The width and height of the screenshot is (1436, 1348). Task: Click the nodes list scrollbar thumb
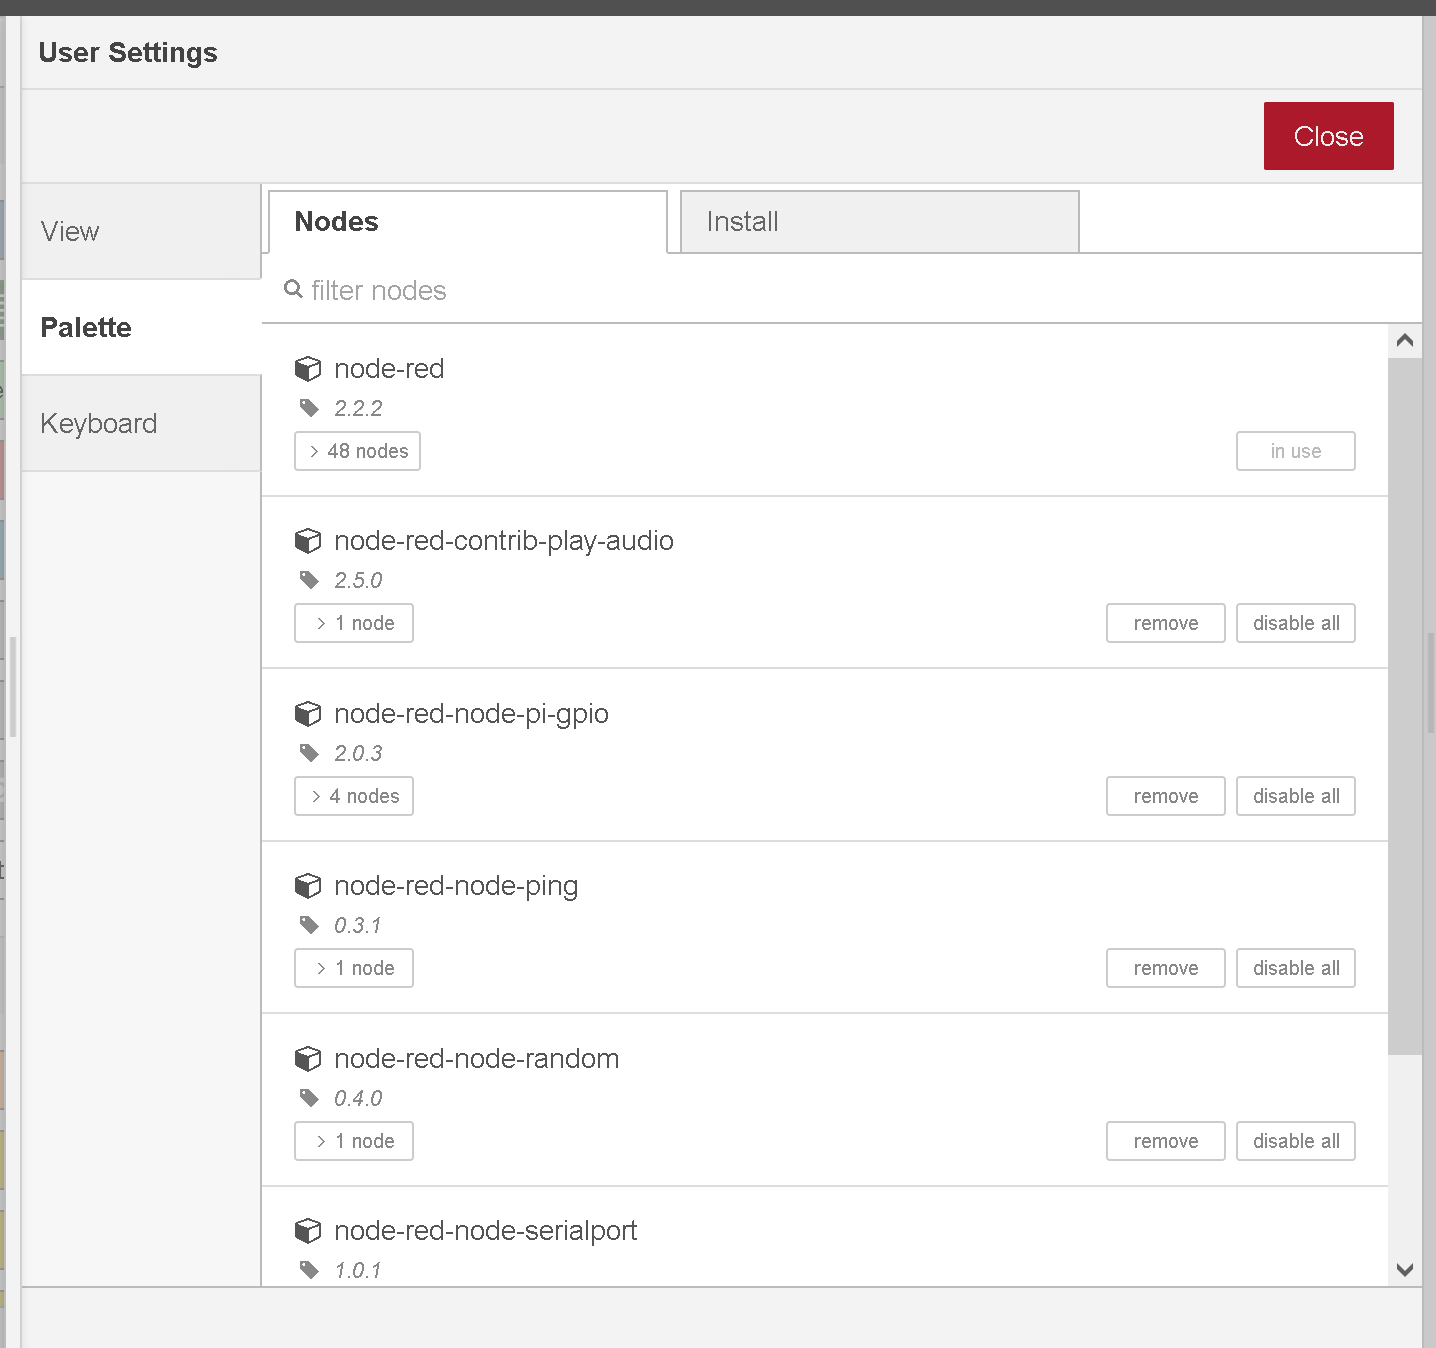[x=1405, y=706]
